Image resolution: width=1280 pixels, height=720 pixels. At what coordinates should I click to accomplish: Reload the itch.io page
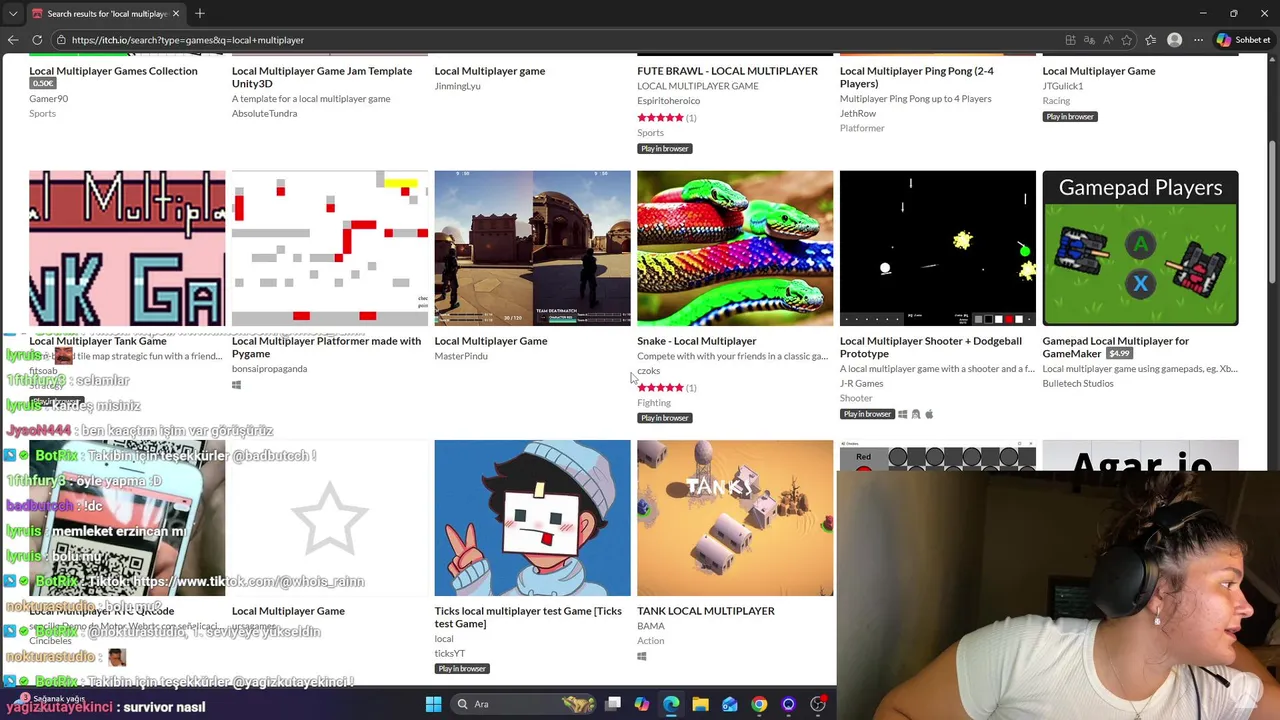coord(37,40)
